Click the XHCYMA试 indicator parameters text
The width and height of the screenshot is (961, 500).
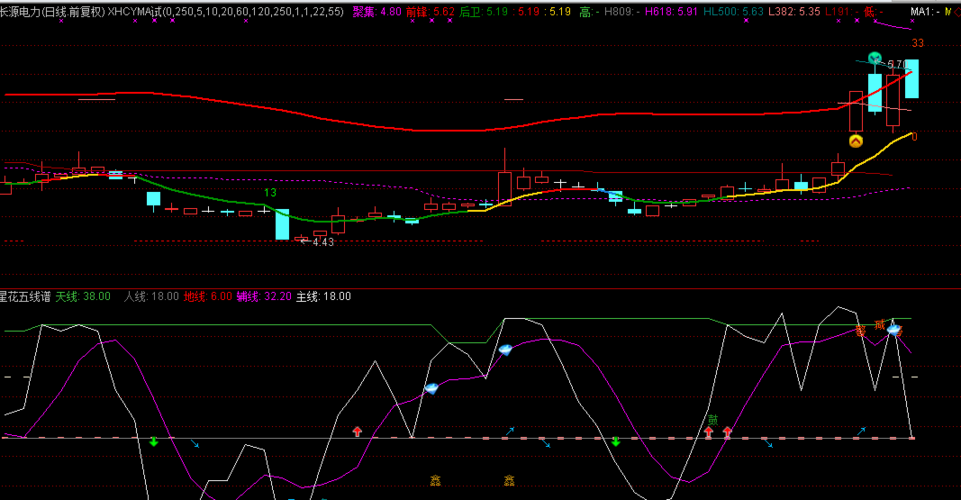tap(226, 12)
